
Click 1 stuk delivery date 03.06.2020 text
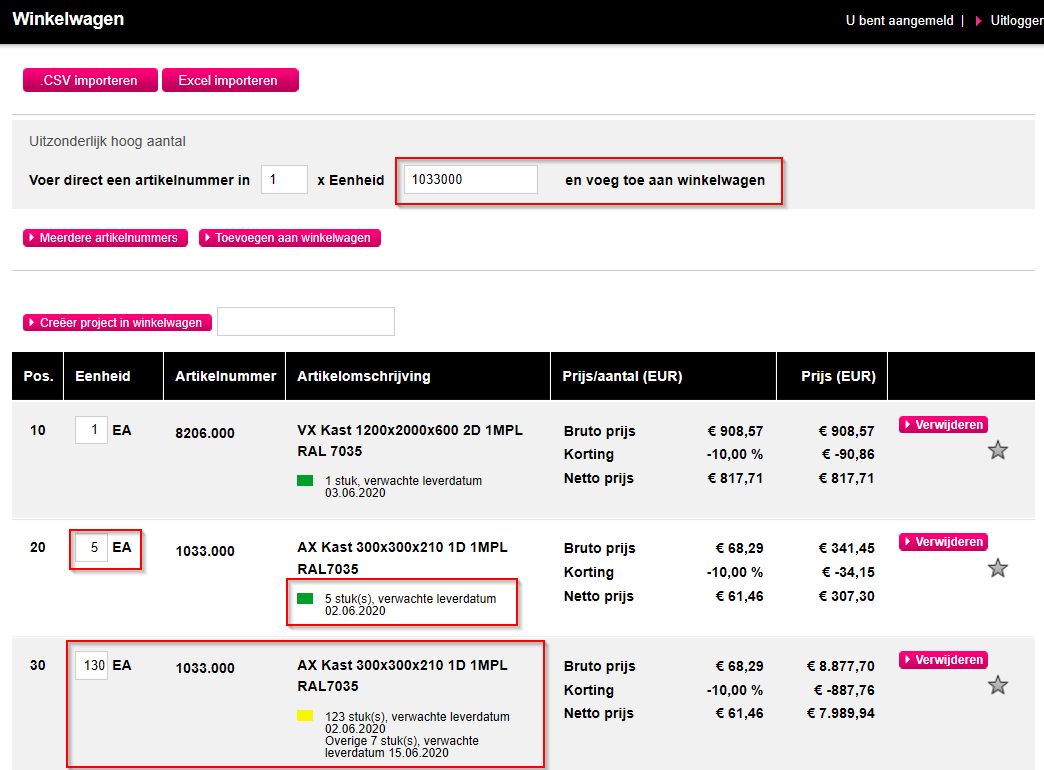tap(403, 487)
